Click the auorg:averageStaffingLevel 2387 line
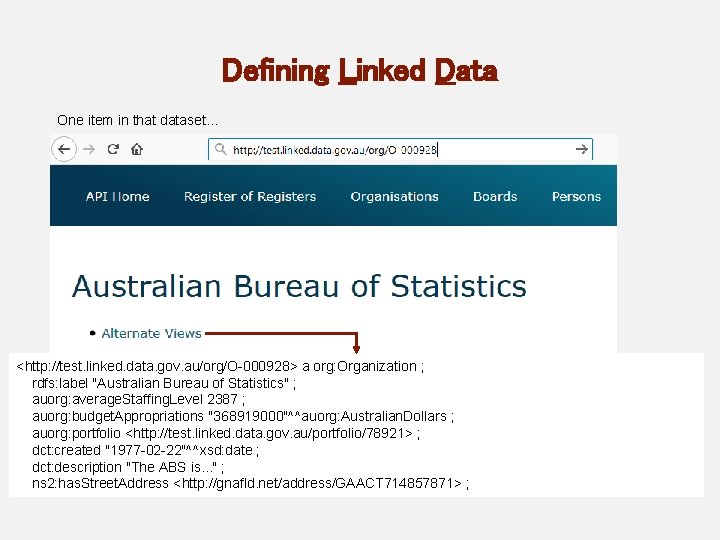 point(139,399)
